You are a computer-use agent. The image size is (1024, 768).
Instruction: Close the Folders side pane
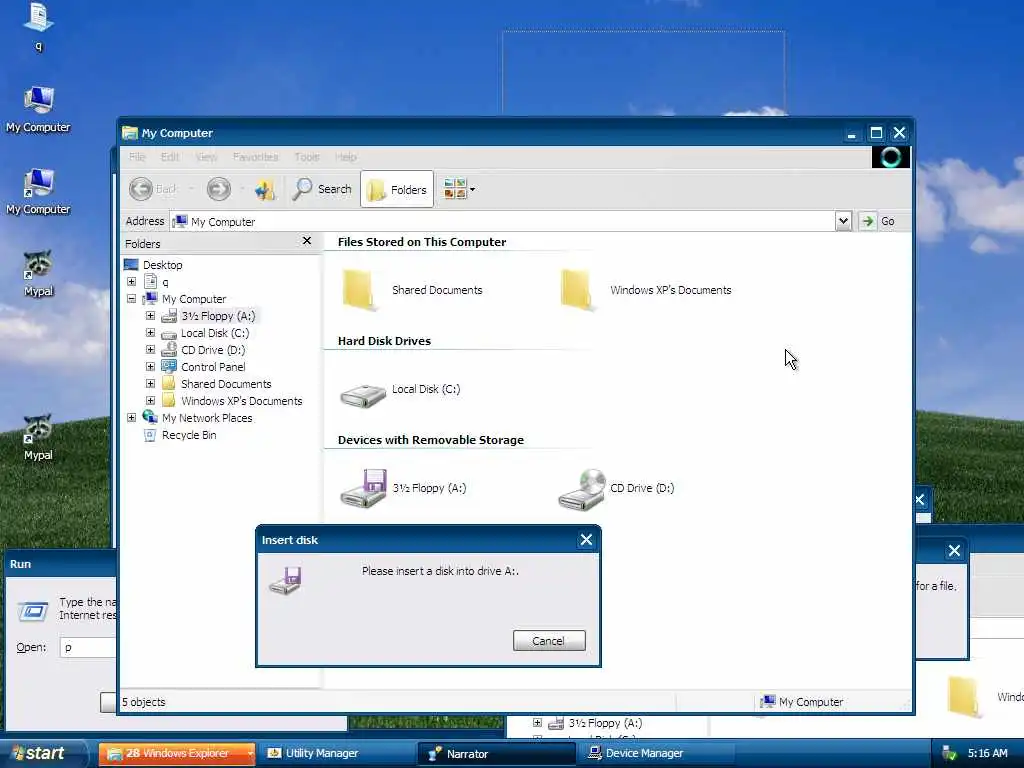(307, 241)
